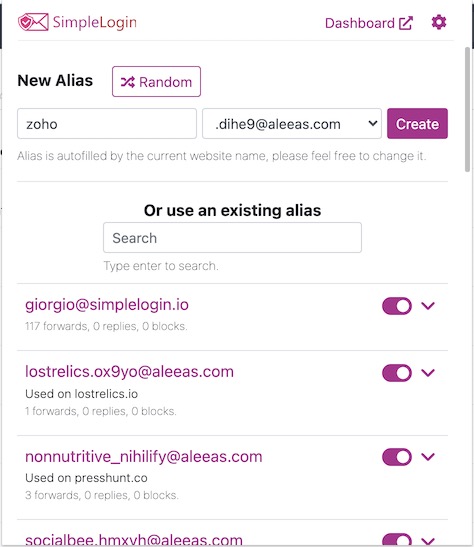Image resolution: width=474 pixels, height=547 pixels.
Task: Toggle the socialbee.hmxvh@aleeas.com alias switch
Action: click(397, 539)
